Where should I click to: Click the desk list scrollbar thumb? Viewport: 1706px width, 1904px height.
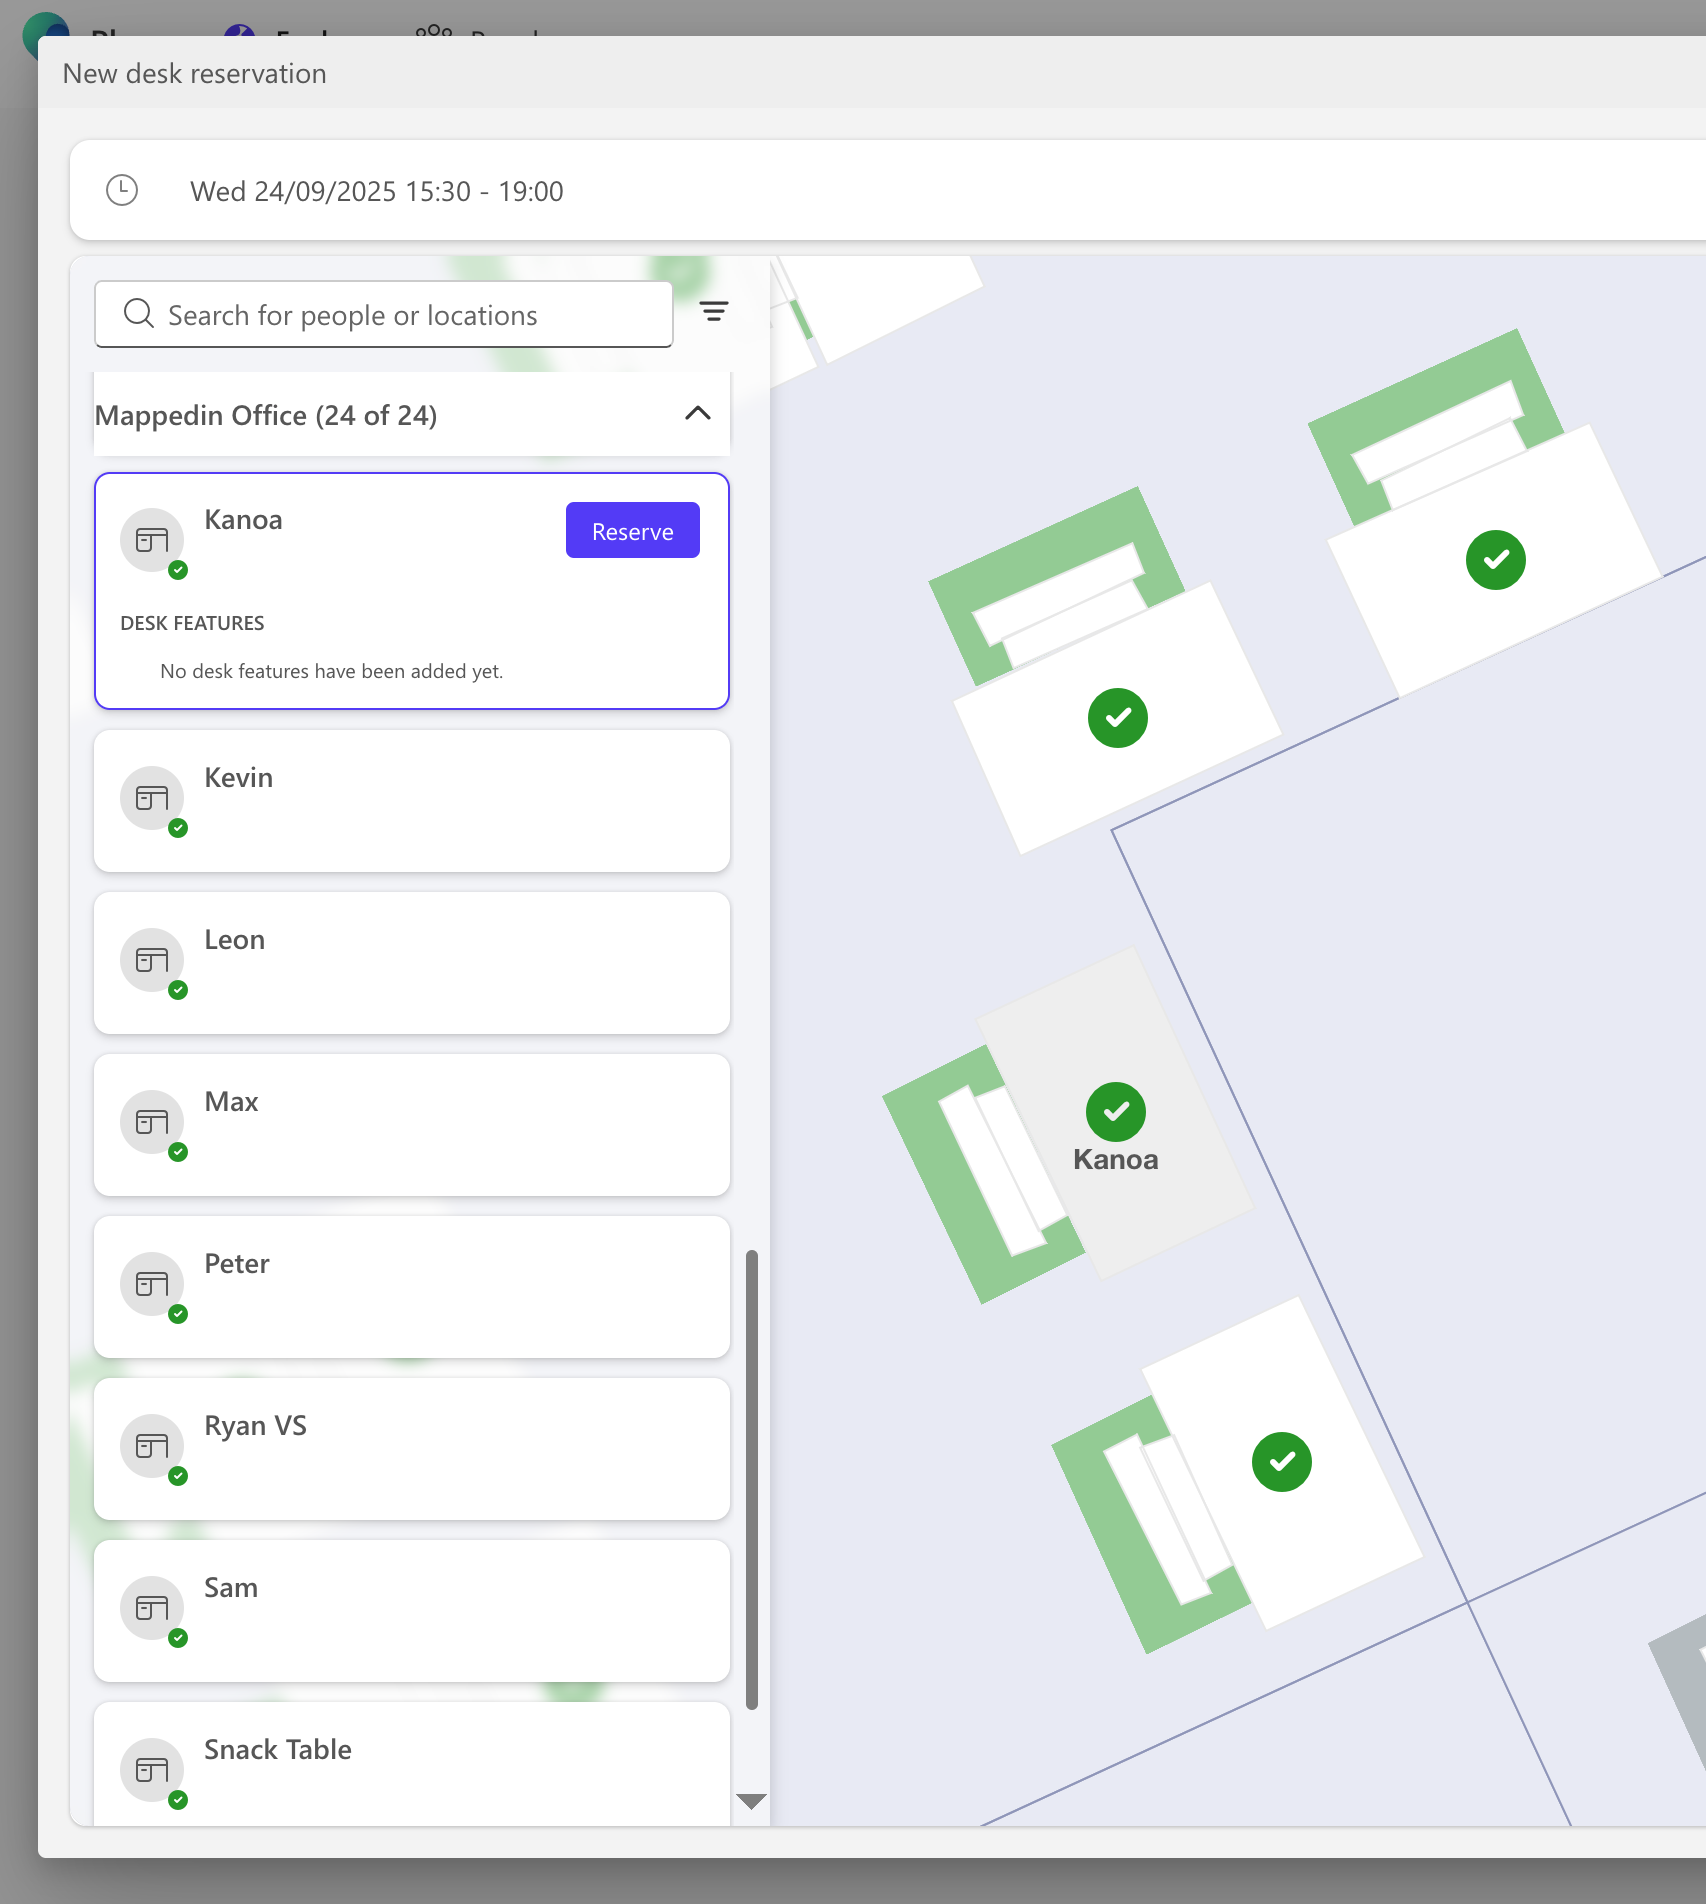tap(752, 1478)
